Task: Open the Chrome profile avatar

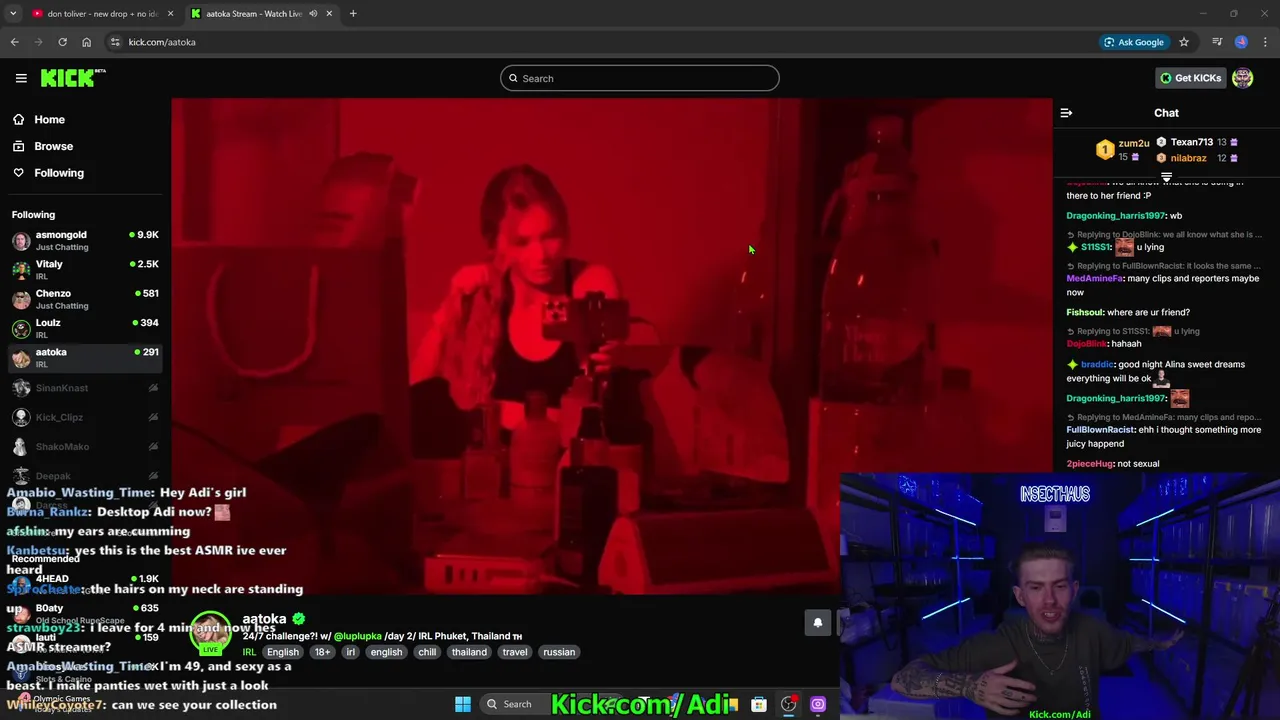Action: pyautogui.click(x=1241, y=42)
